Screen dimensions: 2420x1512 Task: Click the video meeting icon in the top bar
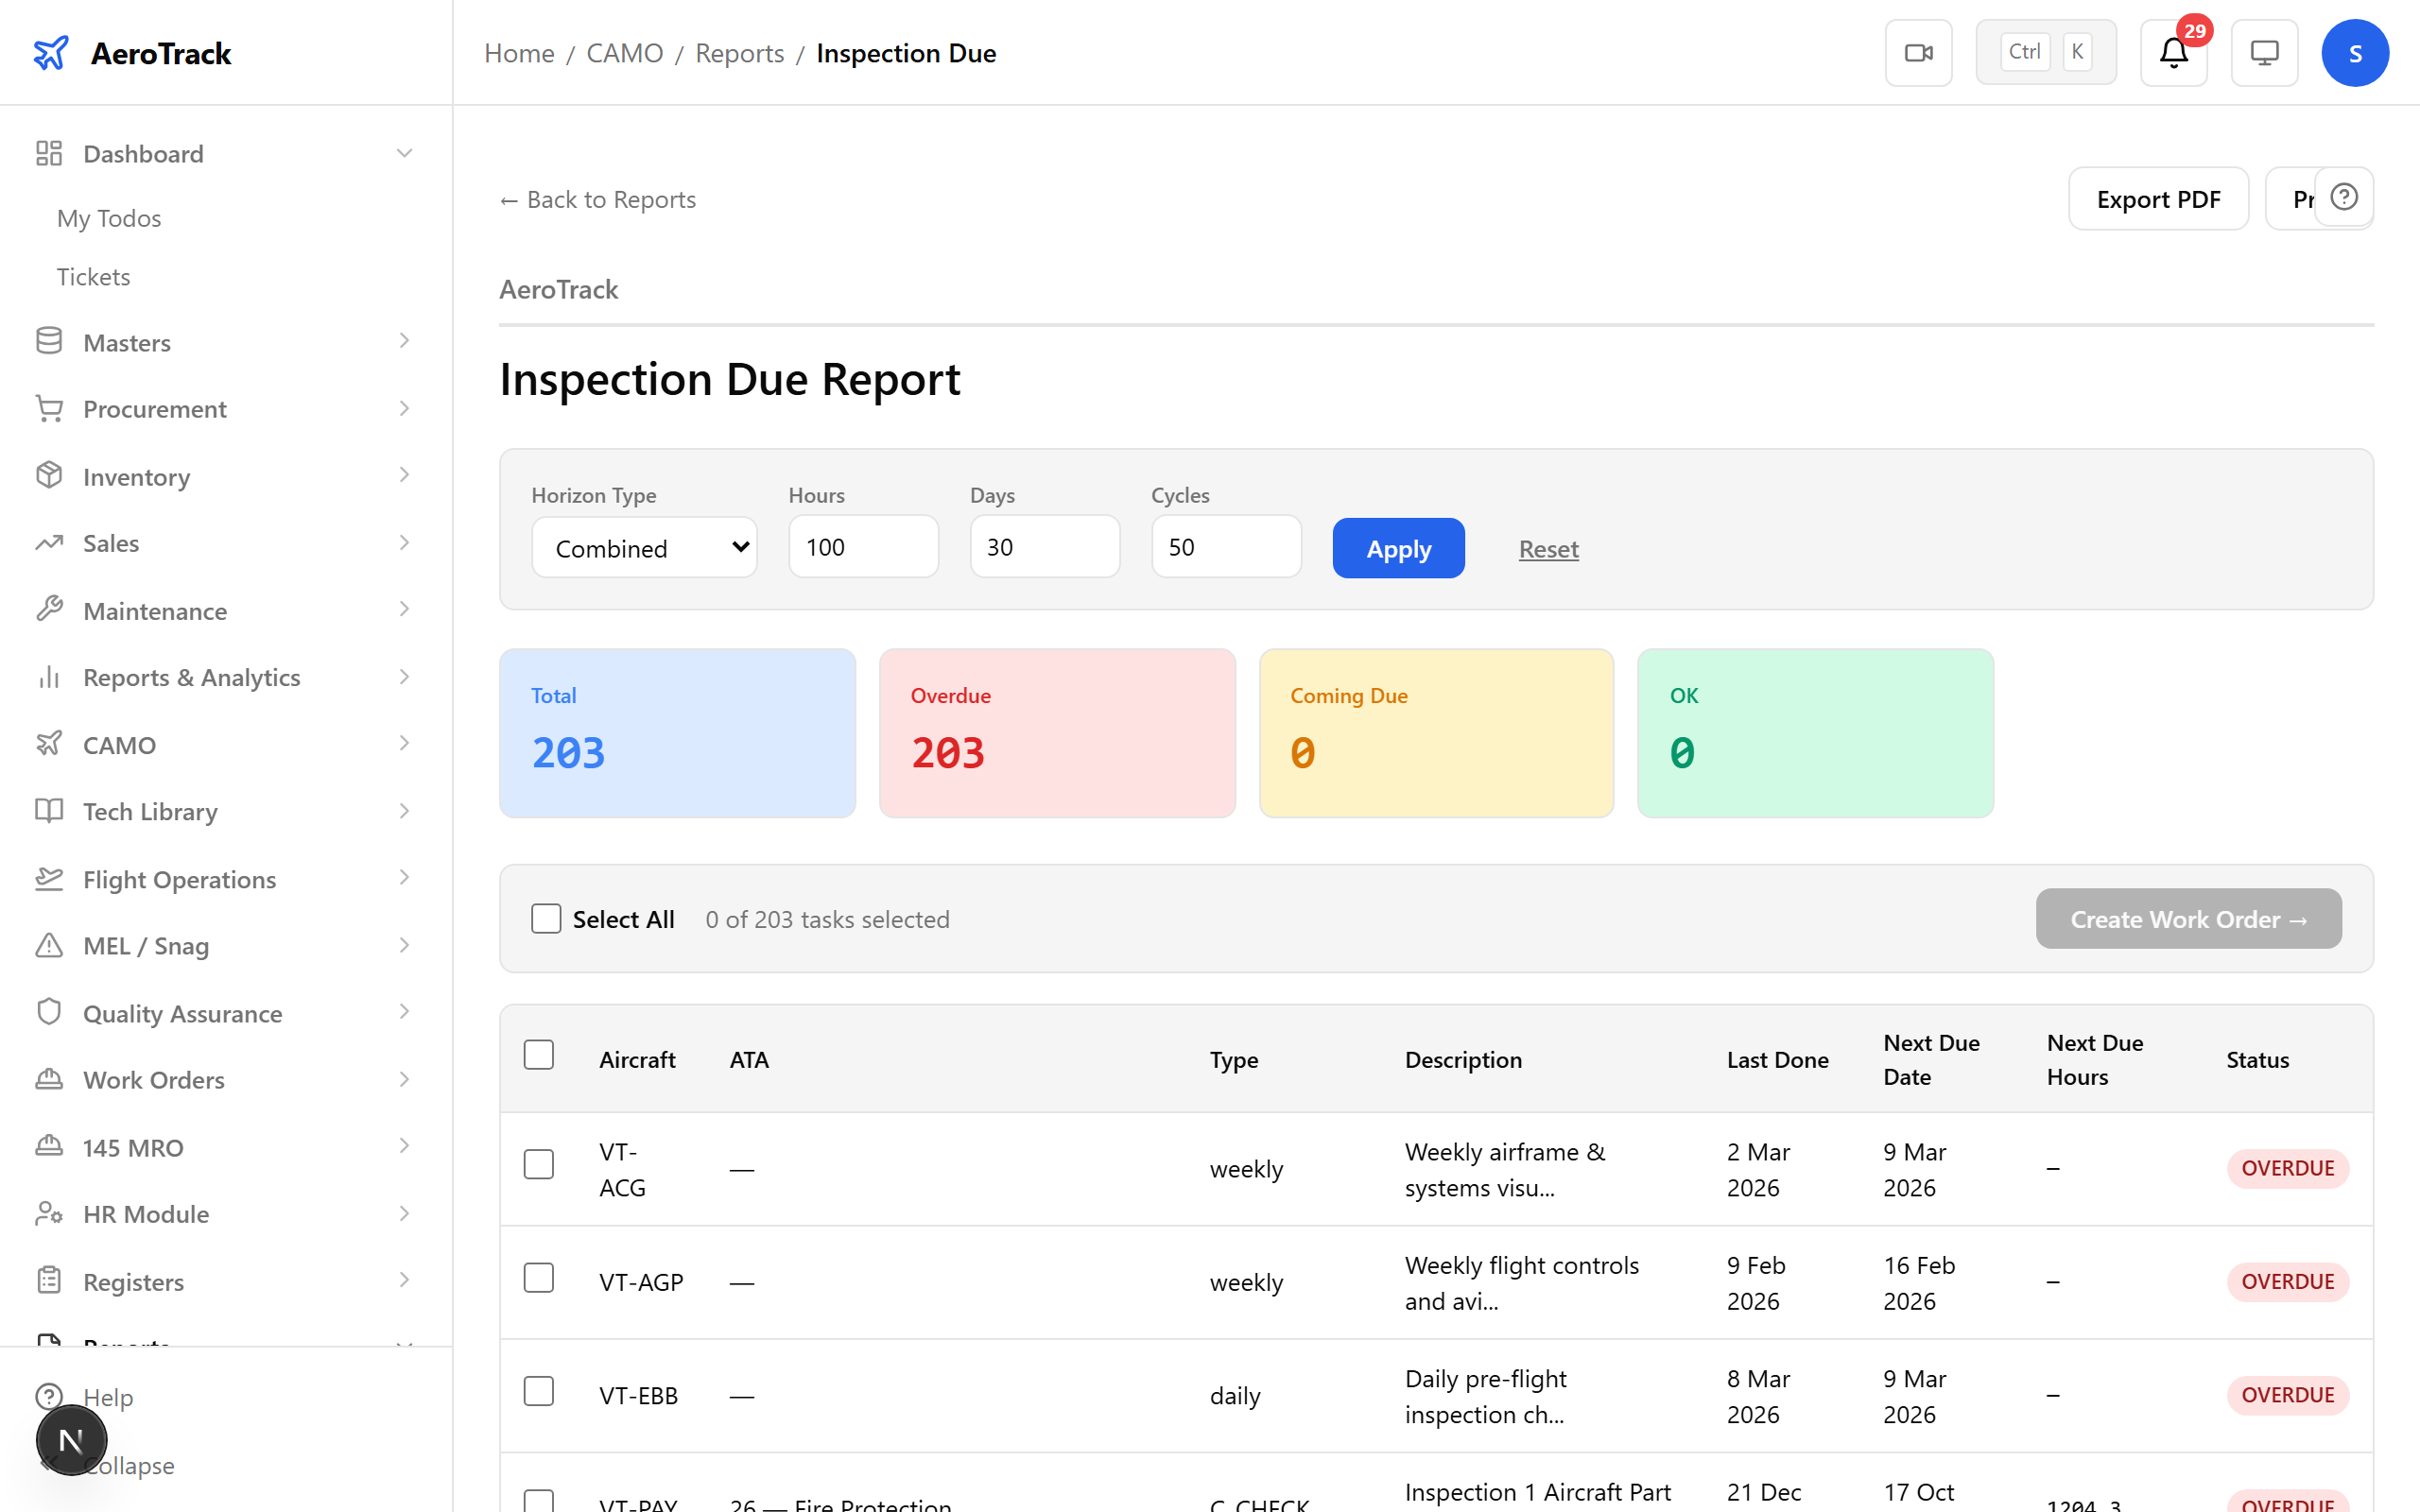coord(1918,52)
